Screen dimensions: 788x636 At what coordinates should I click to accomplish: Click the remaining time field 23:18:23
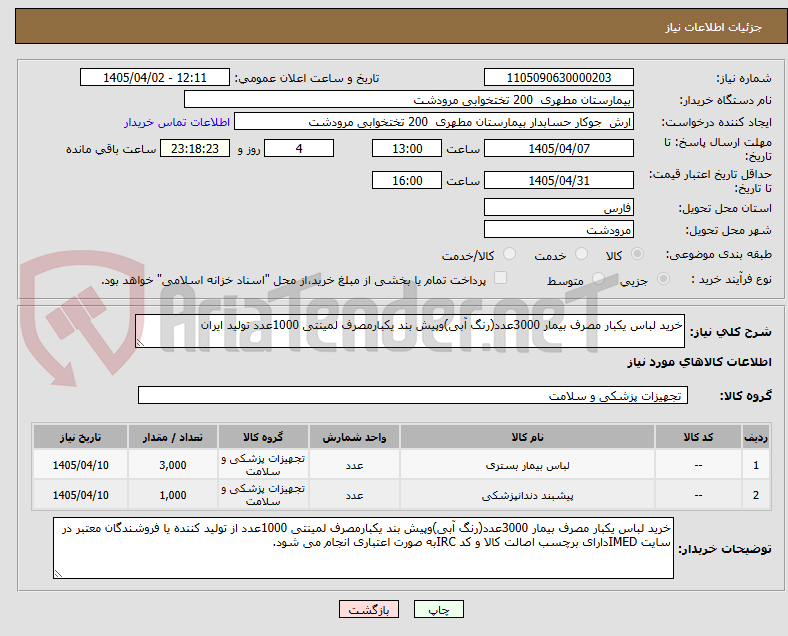[195, 148]
